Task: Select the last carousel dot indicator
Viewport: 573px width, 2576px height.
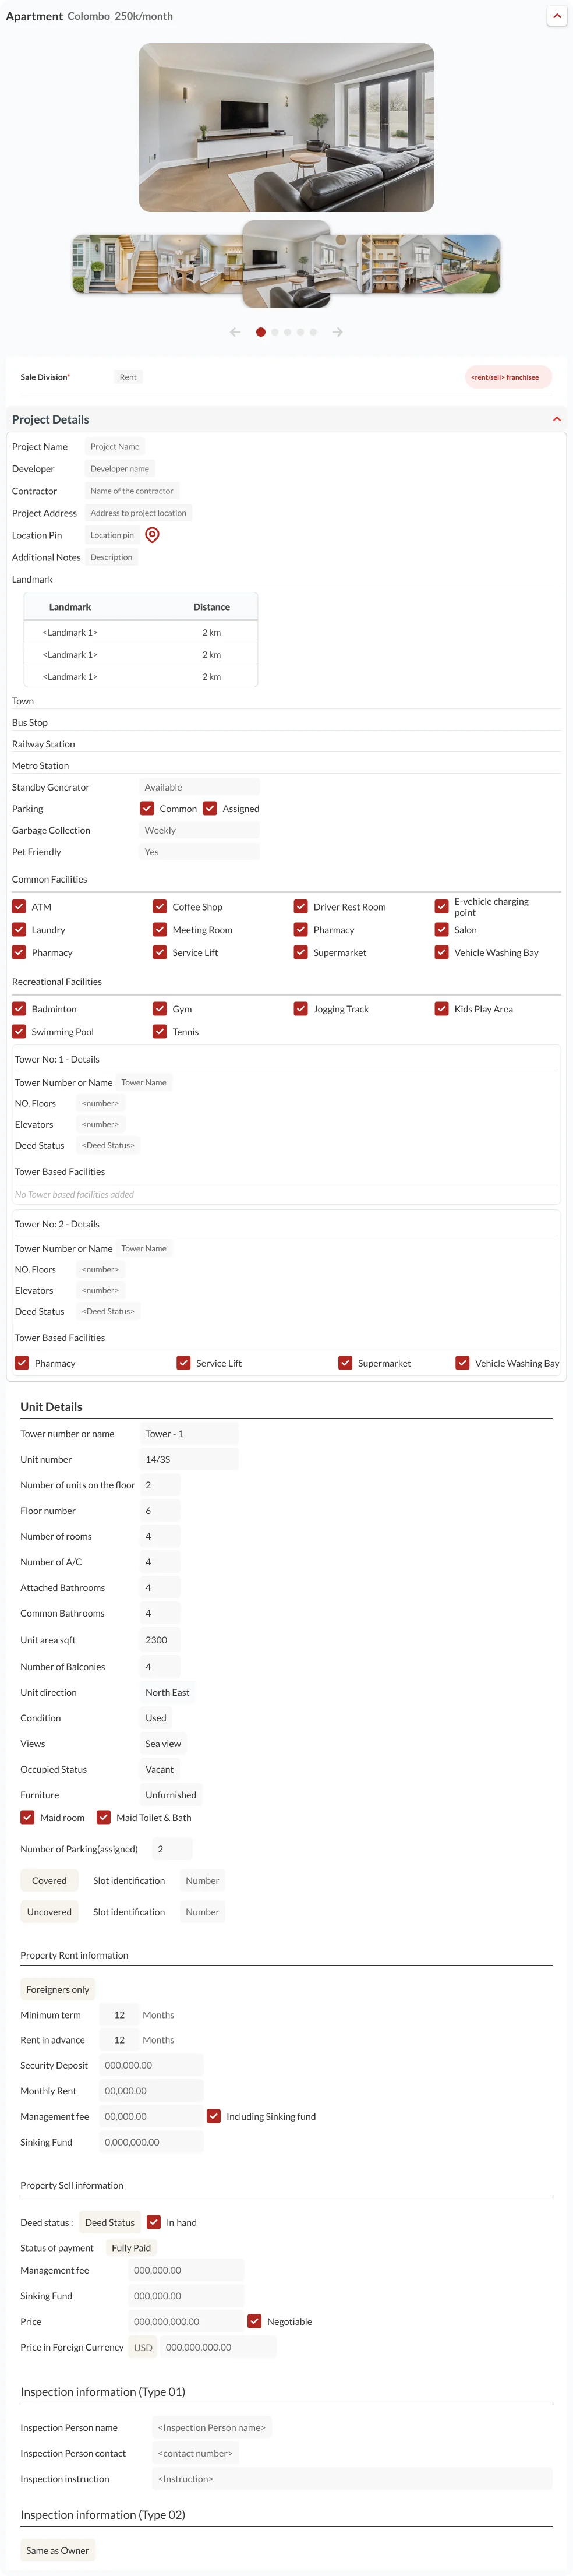Action: pyautogui.click(x=313, y=332)
